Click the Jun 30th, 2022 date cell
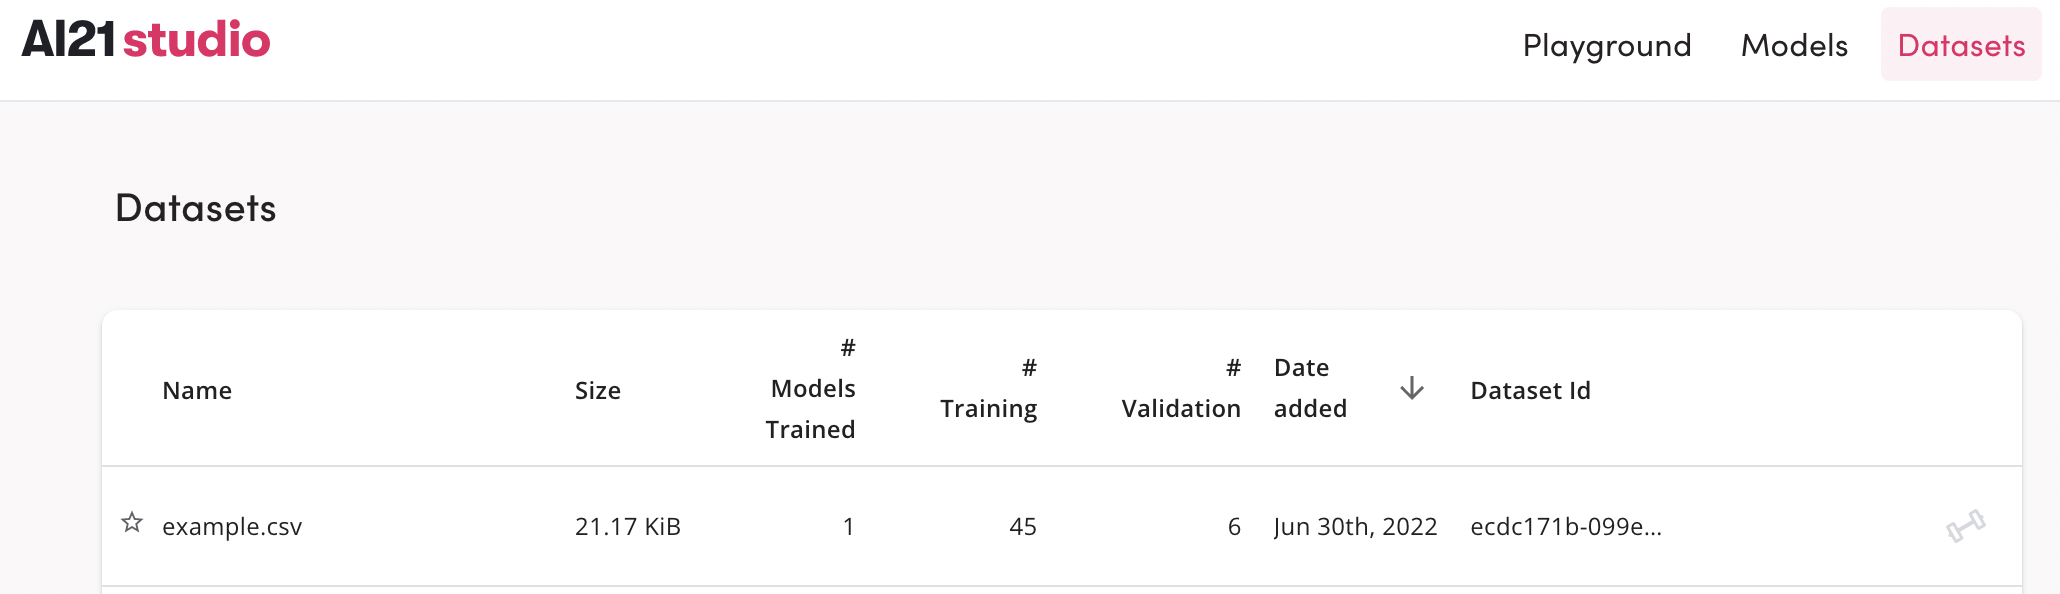 click(x=1356, y=526)
